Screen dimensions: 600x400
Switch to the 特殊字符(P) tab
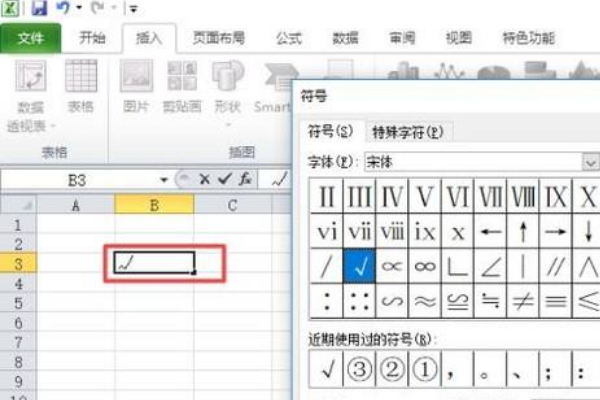click(x=408, y=132)
